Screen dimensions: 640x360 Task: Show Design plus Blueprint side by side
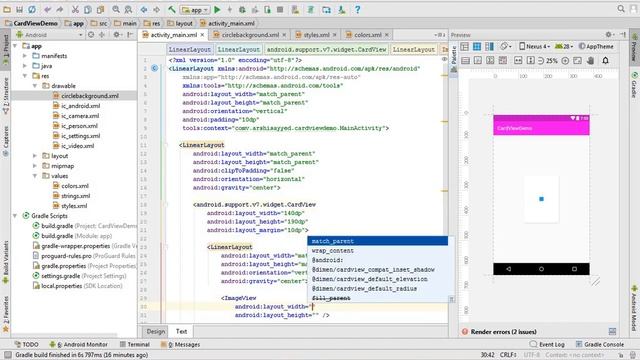(x=489, y=47)
